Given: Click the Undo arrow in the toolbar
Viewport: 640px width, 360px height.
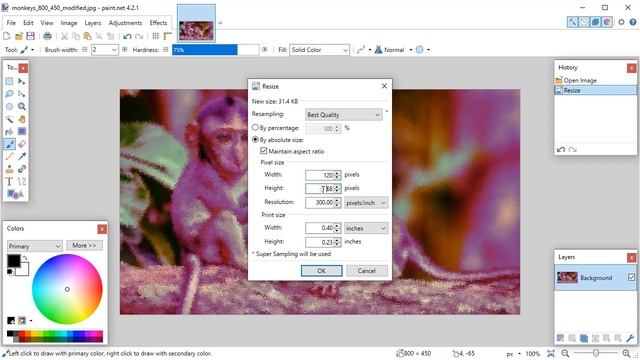Looking at the screenshot, I should [x=127, y=36].
